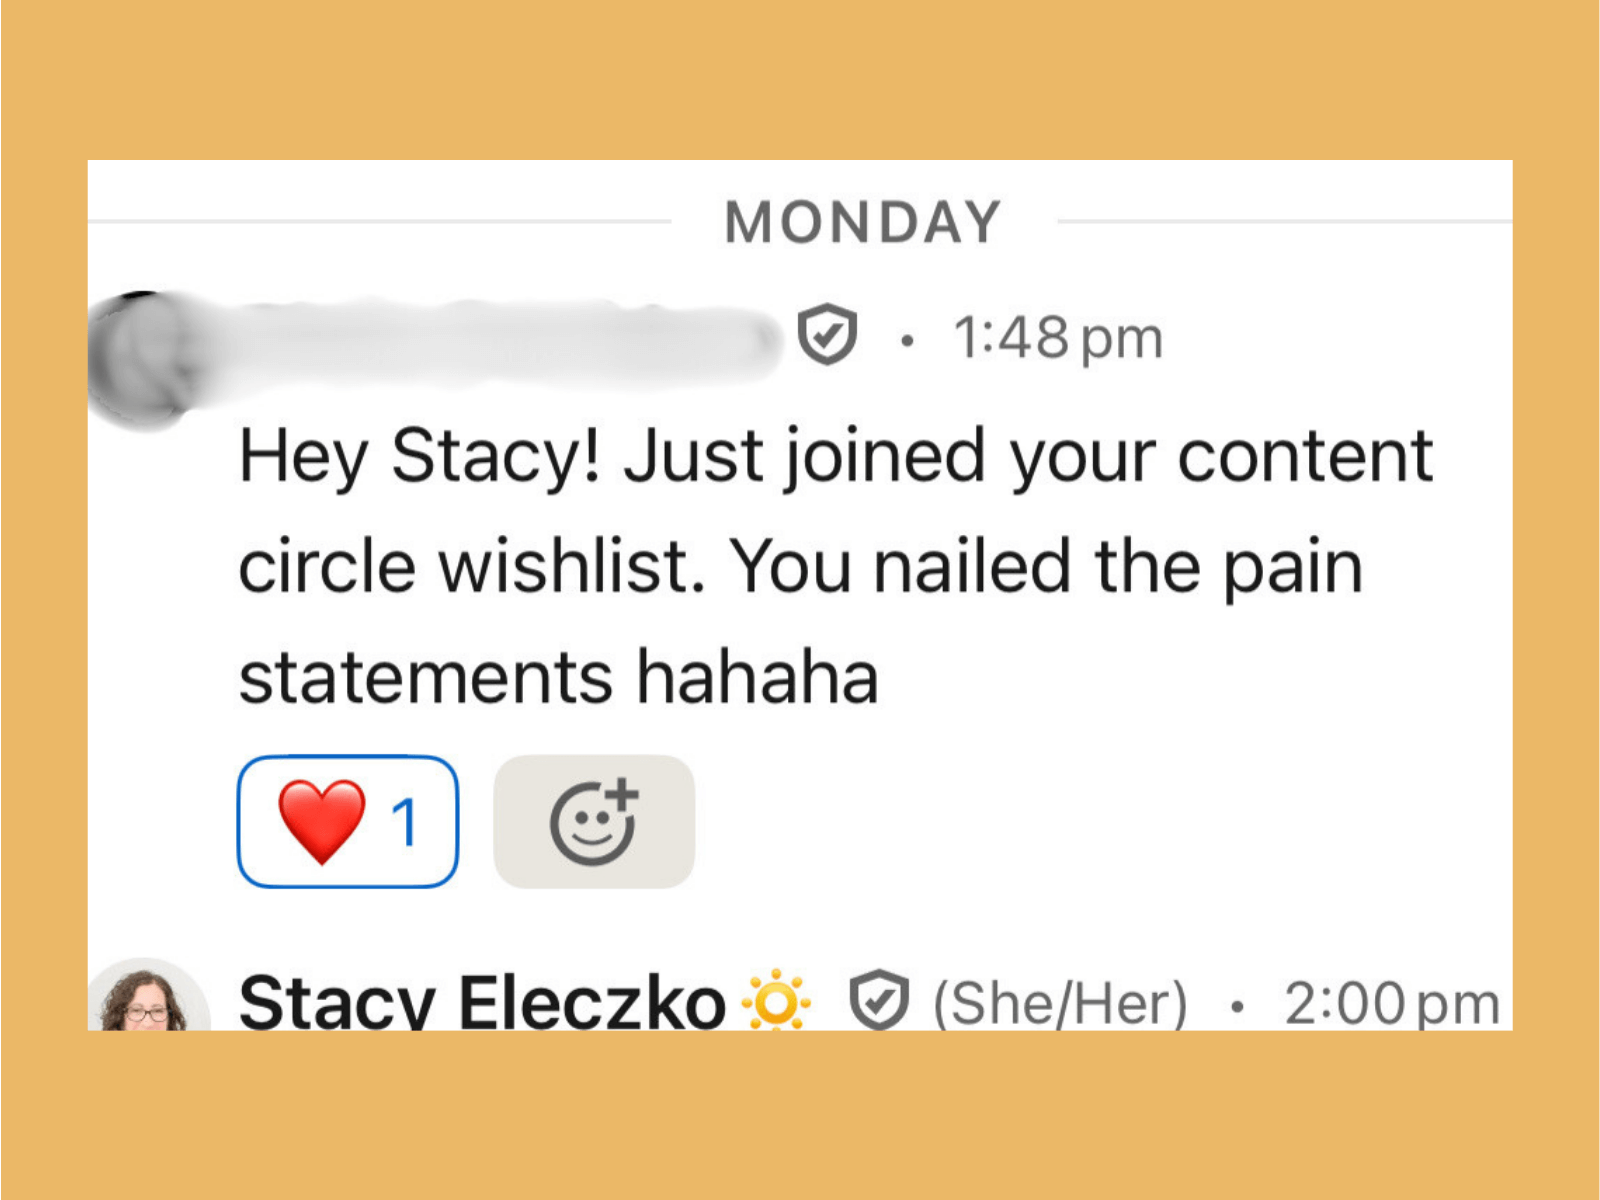Click the verified shield next to Stacy Eleczko
The height and width of the screenshot is (1200, 1600).
pyautogui.click(x=879, y=1000)
